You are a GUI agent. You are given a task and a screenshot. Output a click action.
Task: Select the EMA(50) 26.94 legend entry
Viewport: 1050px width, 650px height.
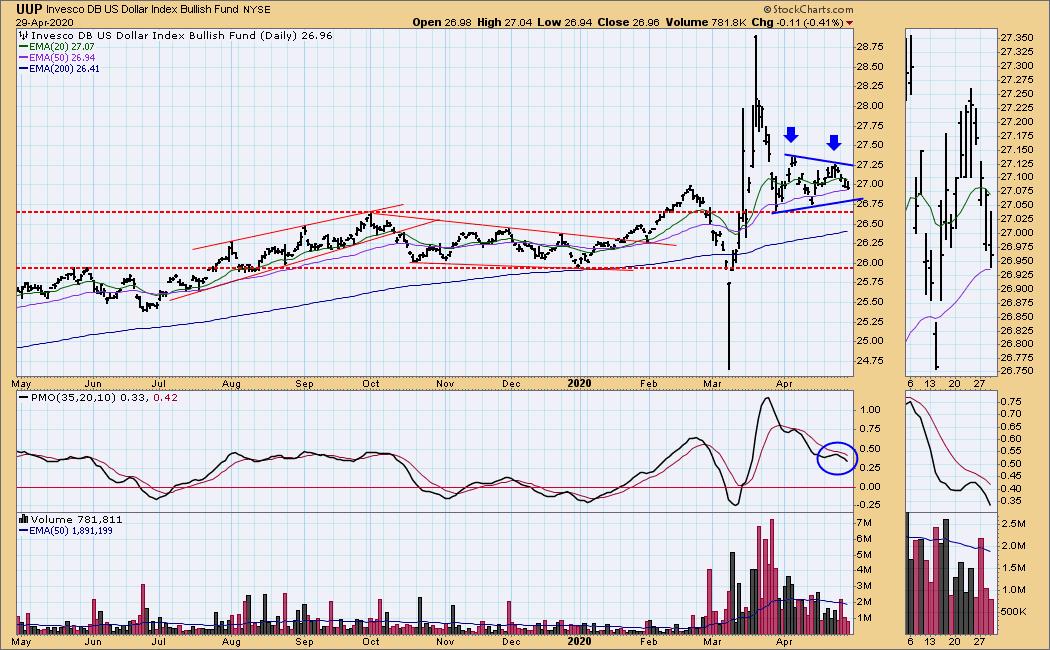[58, 58]
